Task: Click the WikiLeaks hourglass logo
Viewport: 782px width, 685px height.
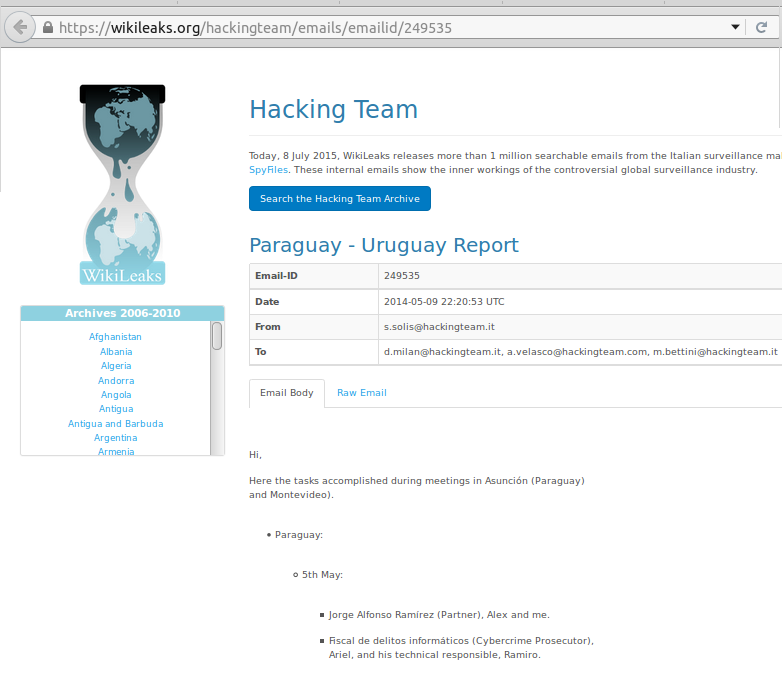Action: pyautogui.click(x=122, y=184)
